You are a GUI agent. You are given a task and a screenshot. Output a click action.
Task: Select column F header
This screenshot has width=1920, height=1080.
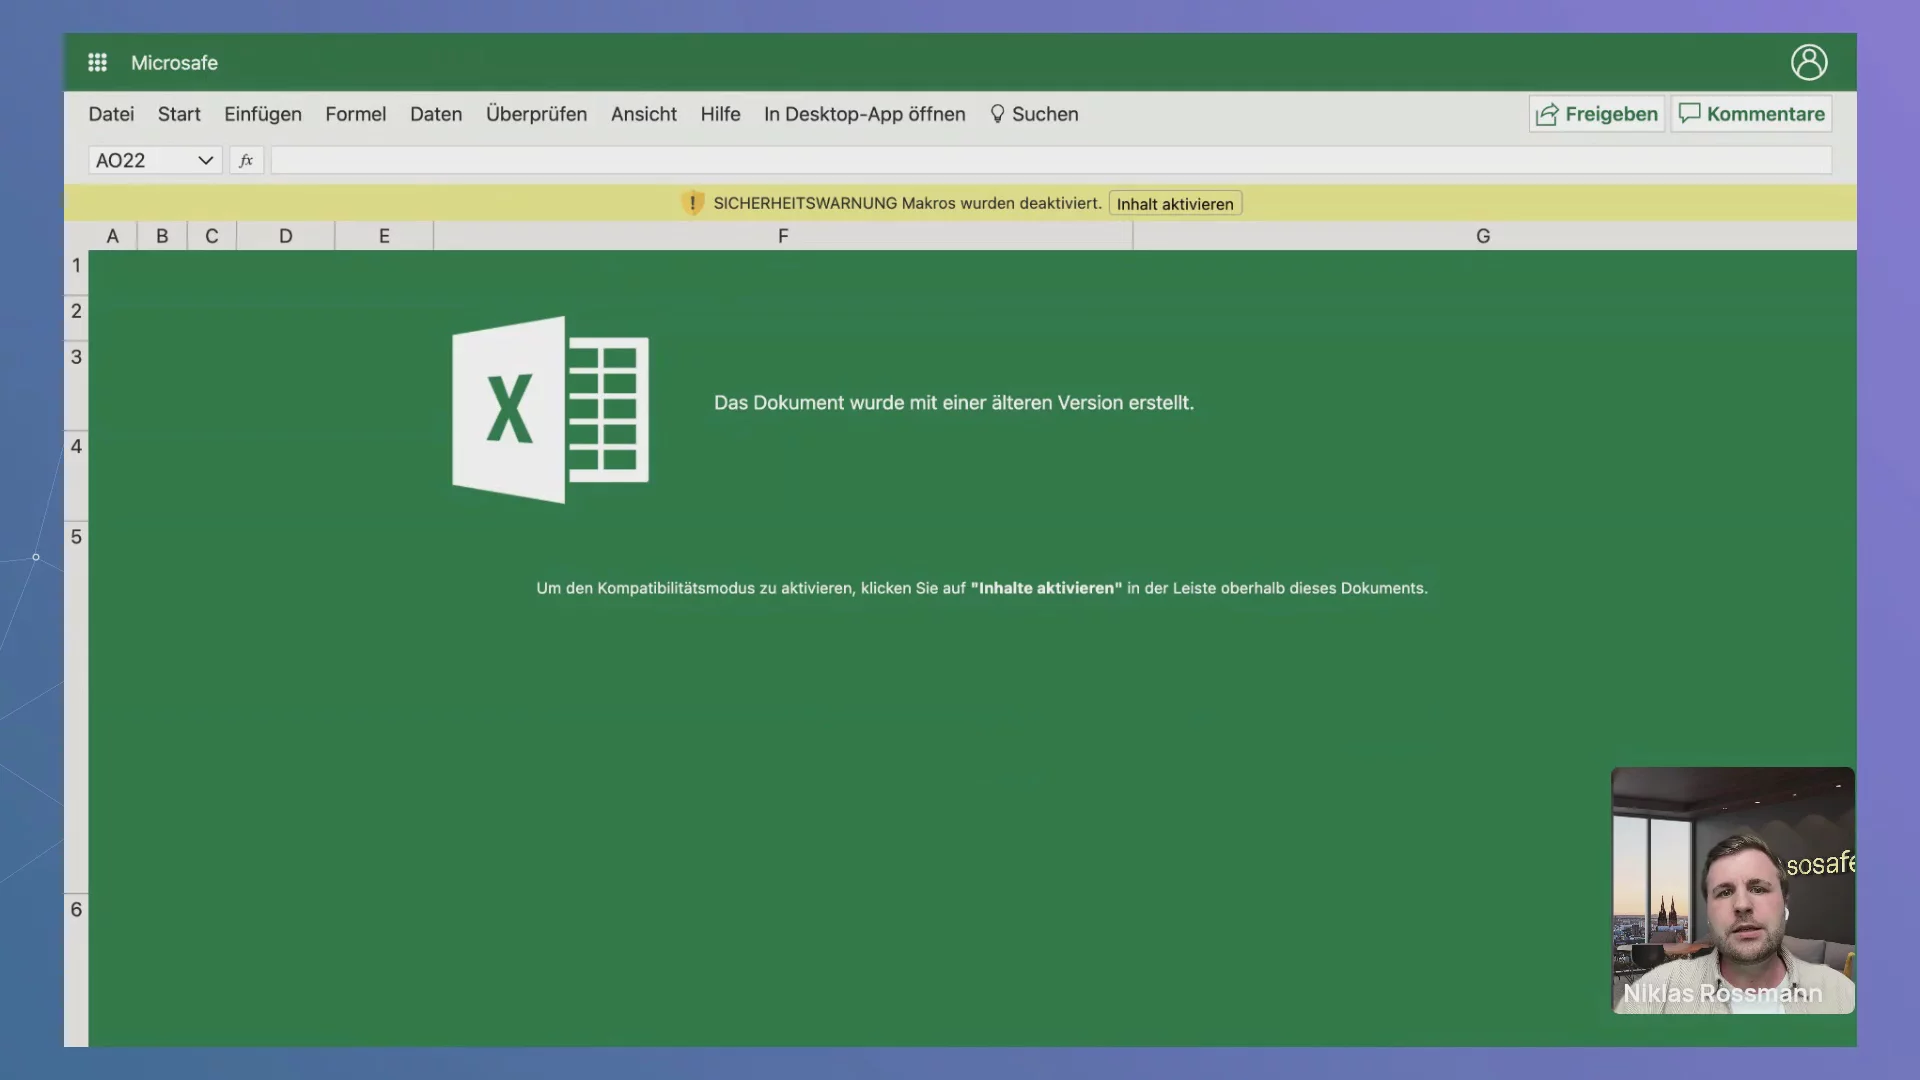(783, 236)
